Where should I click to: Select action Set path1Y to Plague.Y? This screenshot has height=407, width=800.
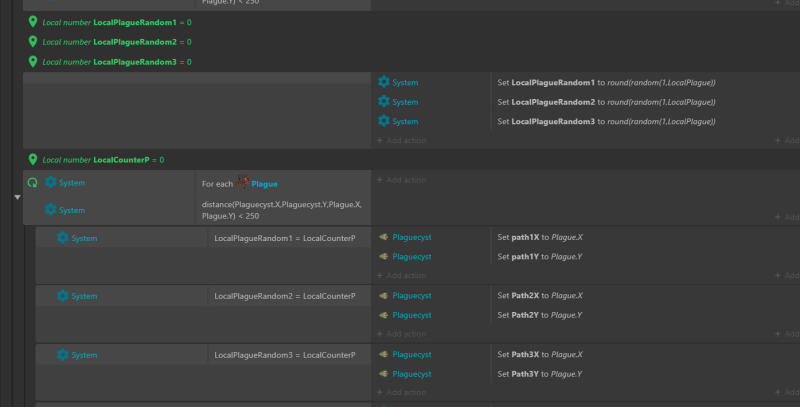540,257
